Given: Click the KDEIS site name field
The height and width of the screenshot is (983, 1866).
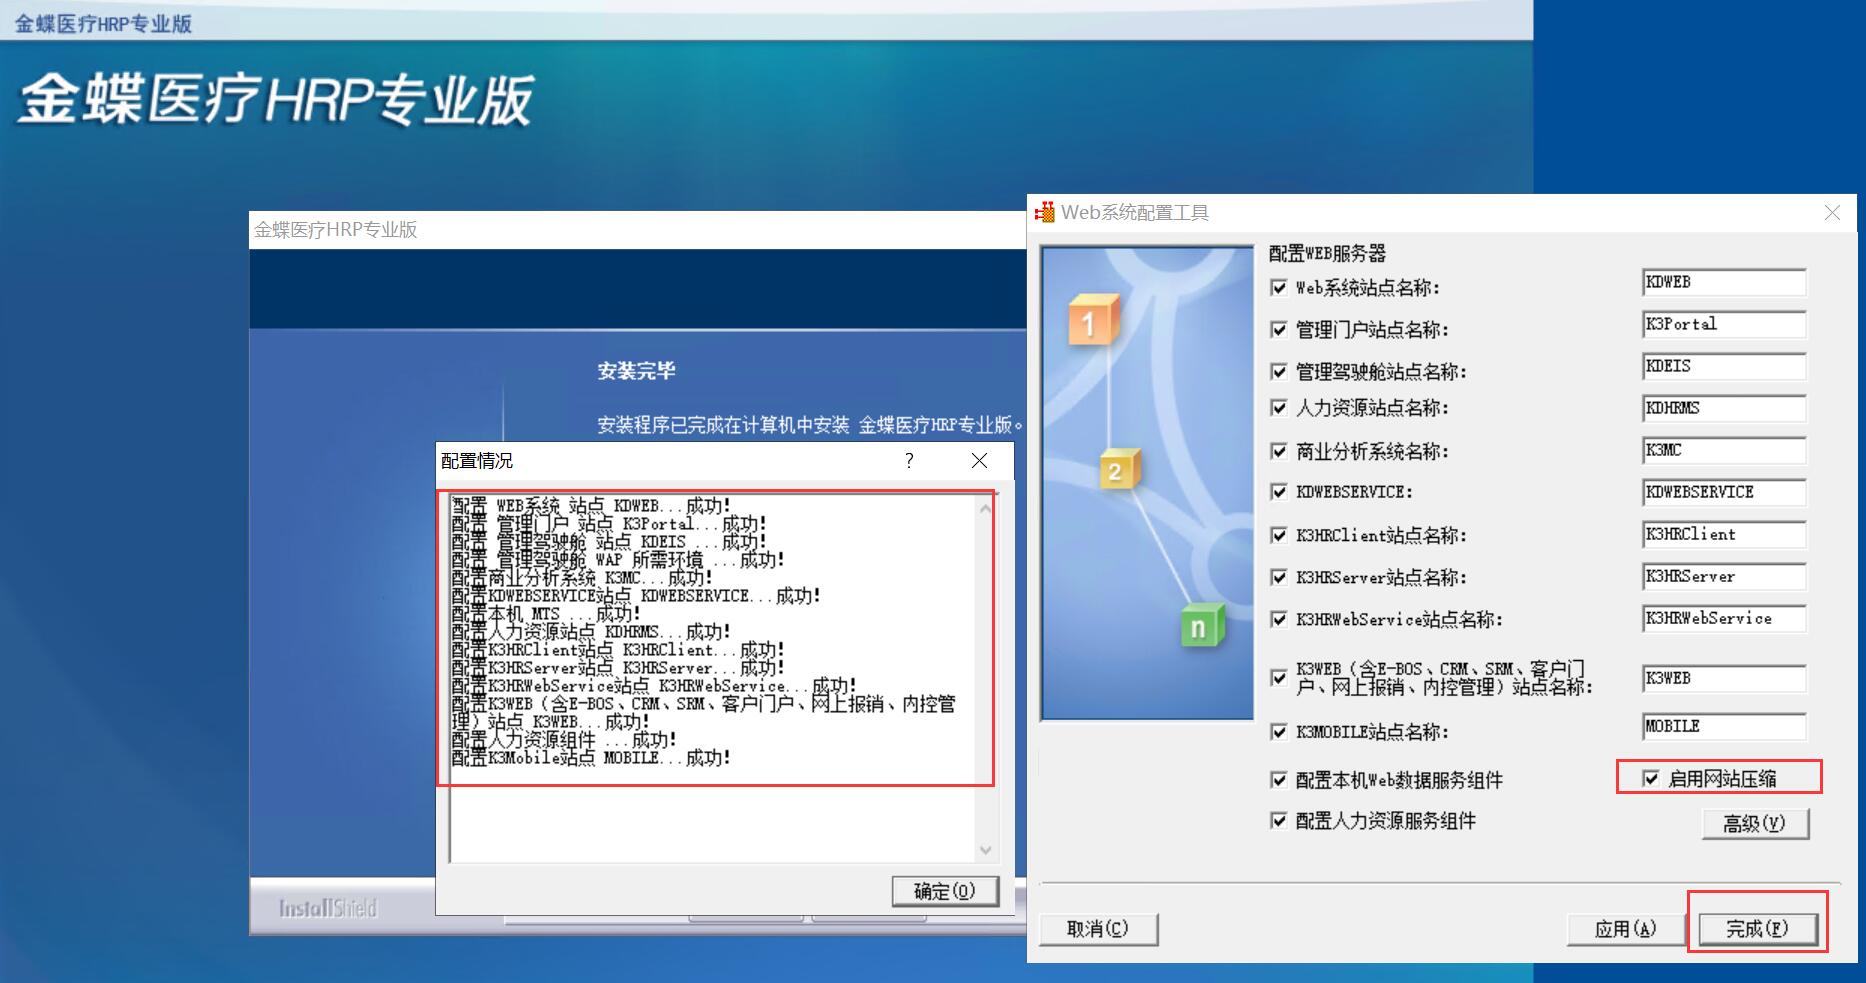Looking at the screenshot, I should [1724, 367].
